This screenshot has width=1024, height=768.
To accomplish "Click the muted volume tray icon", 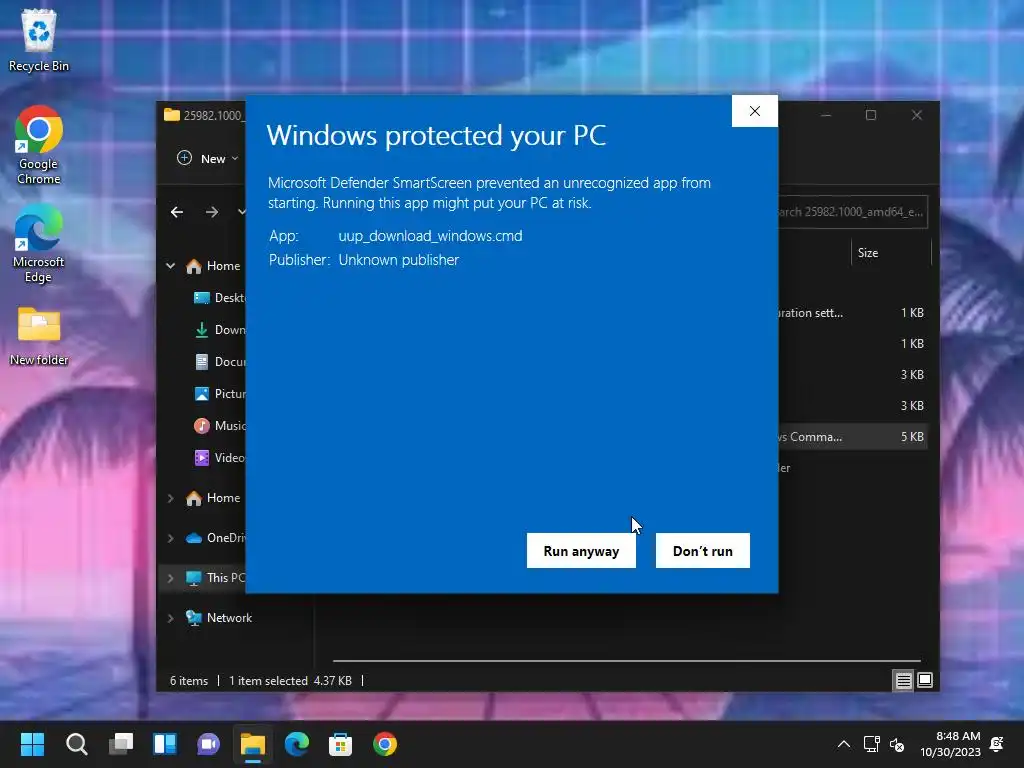I will [897, 744].
